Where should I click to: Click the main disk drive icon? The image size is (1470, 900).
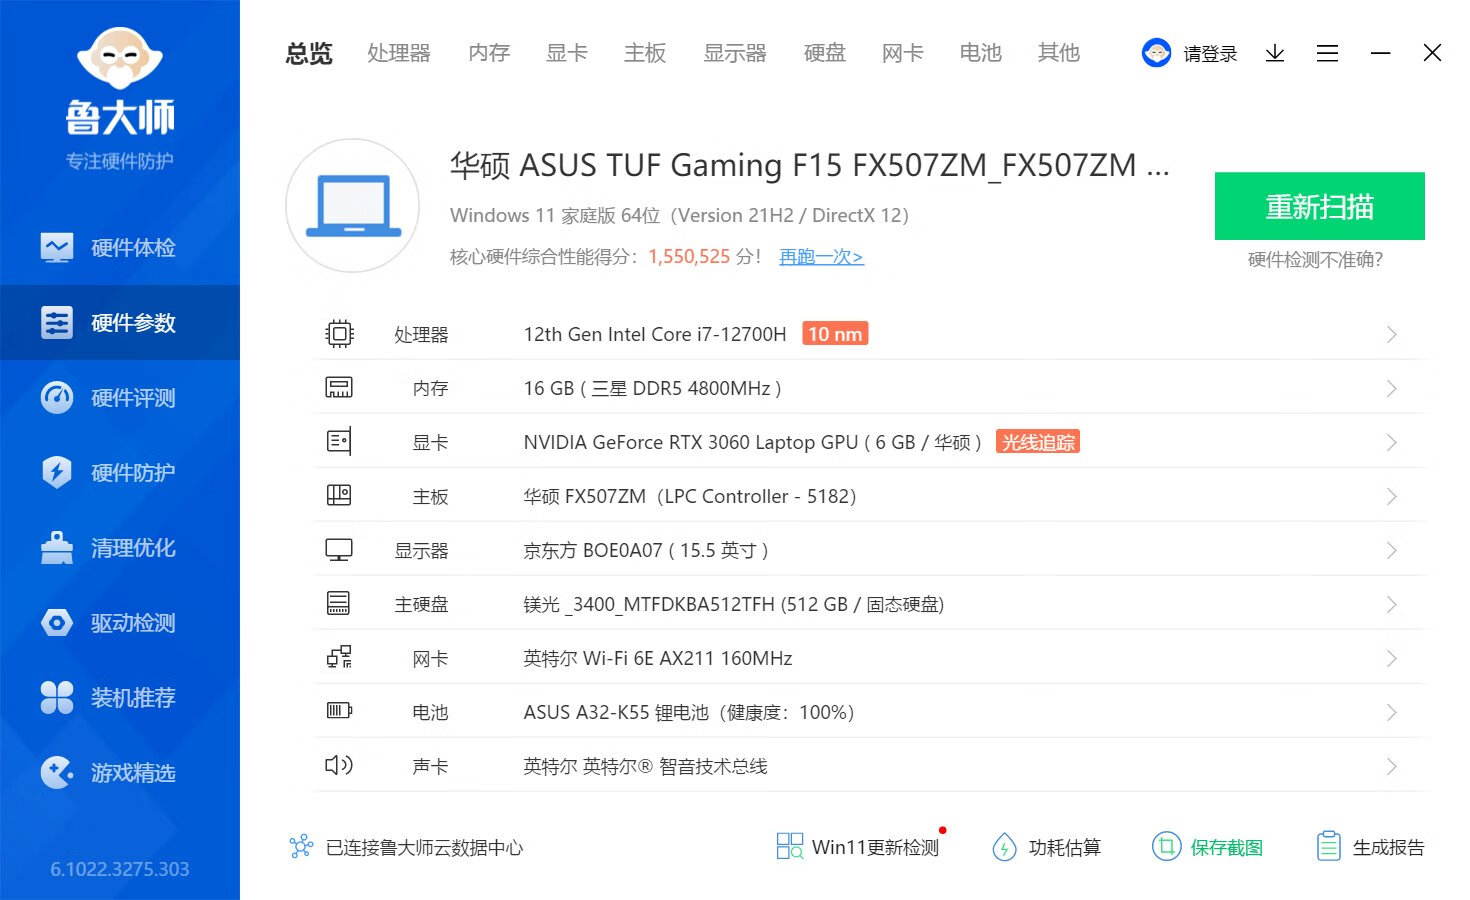(x=339, y=603)
